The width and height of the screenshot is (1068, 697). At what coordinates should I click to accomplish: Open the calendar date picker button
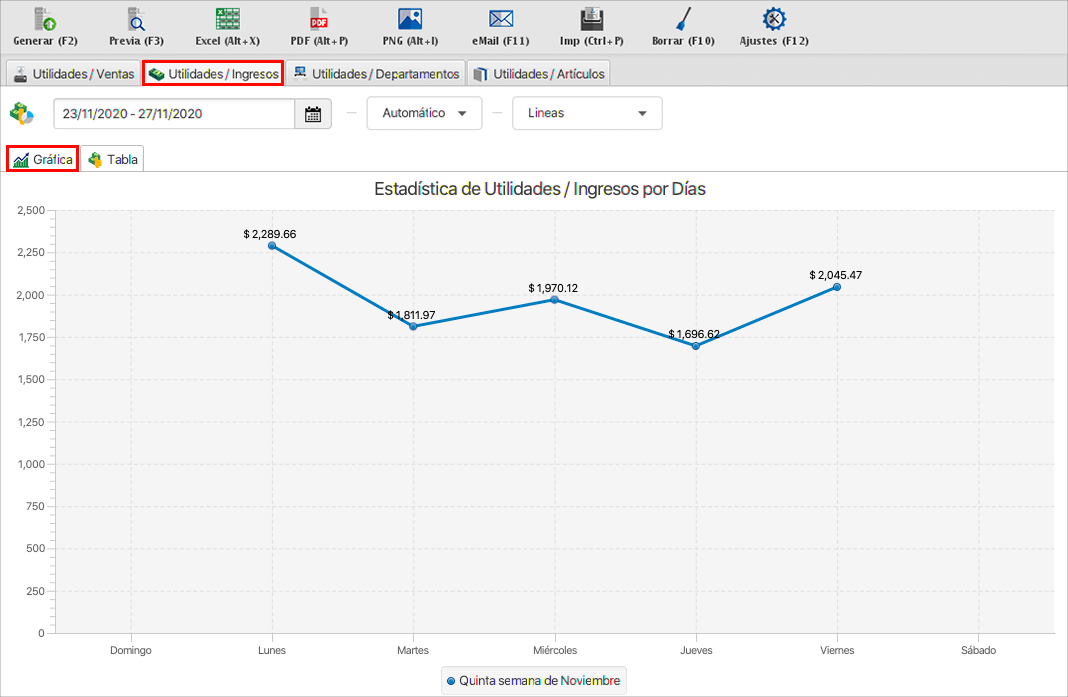[x=313, y=114]
